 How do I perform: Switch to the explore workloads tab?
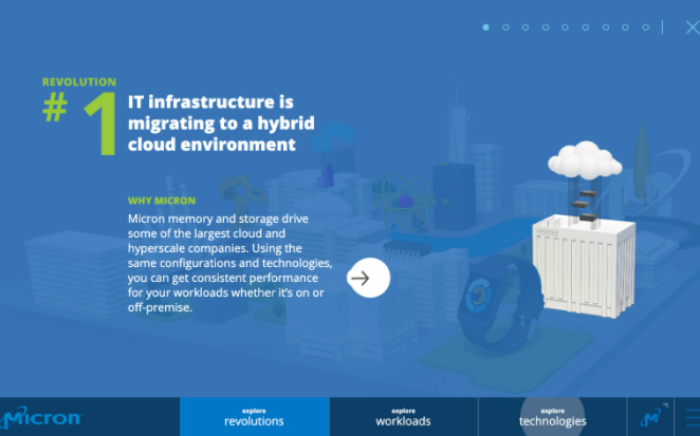tap(404, 417)
